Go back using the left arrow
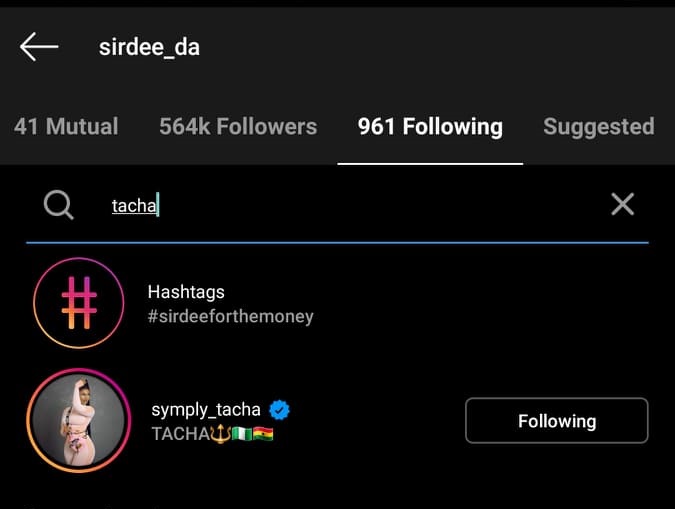The image size is (675, 509). (39, 47)
